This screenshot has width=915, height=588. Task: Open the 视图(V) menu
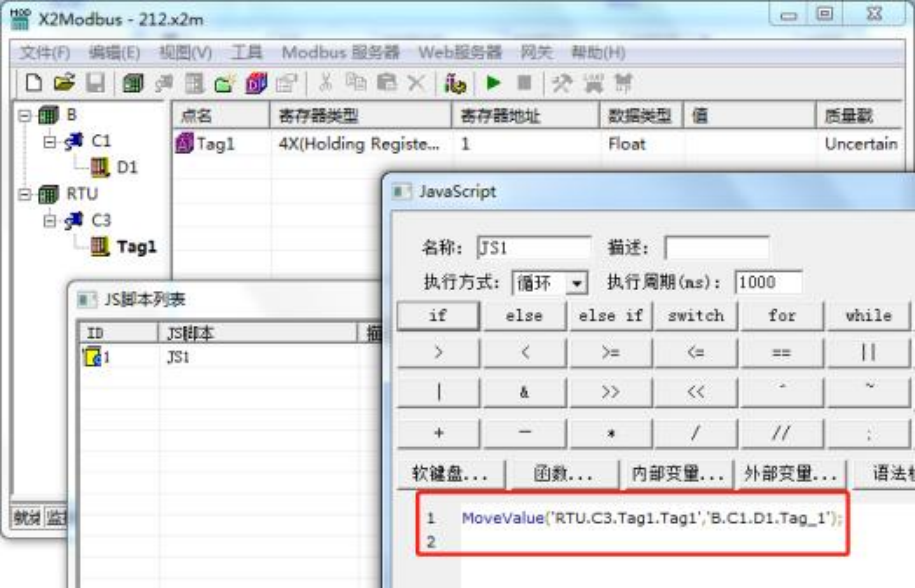(x=186, y=53)
